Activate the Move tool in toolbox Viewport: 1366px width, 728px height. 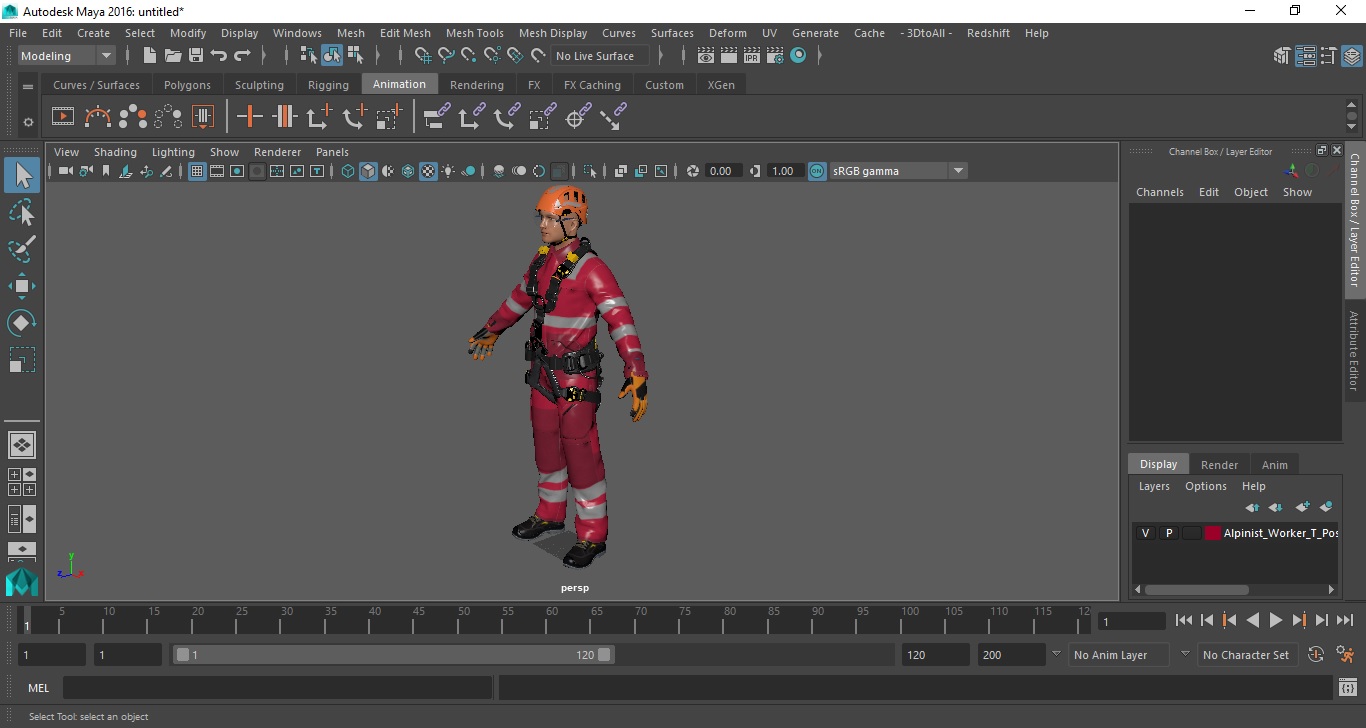point(22,286)
